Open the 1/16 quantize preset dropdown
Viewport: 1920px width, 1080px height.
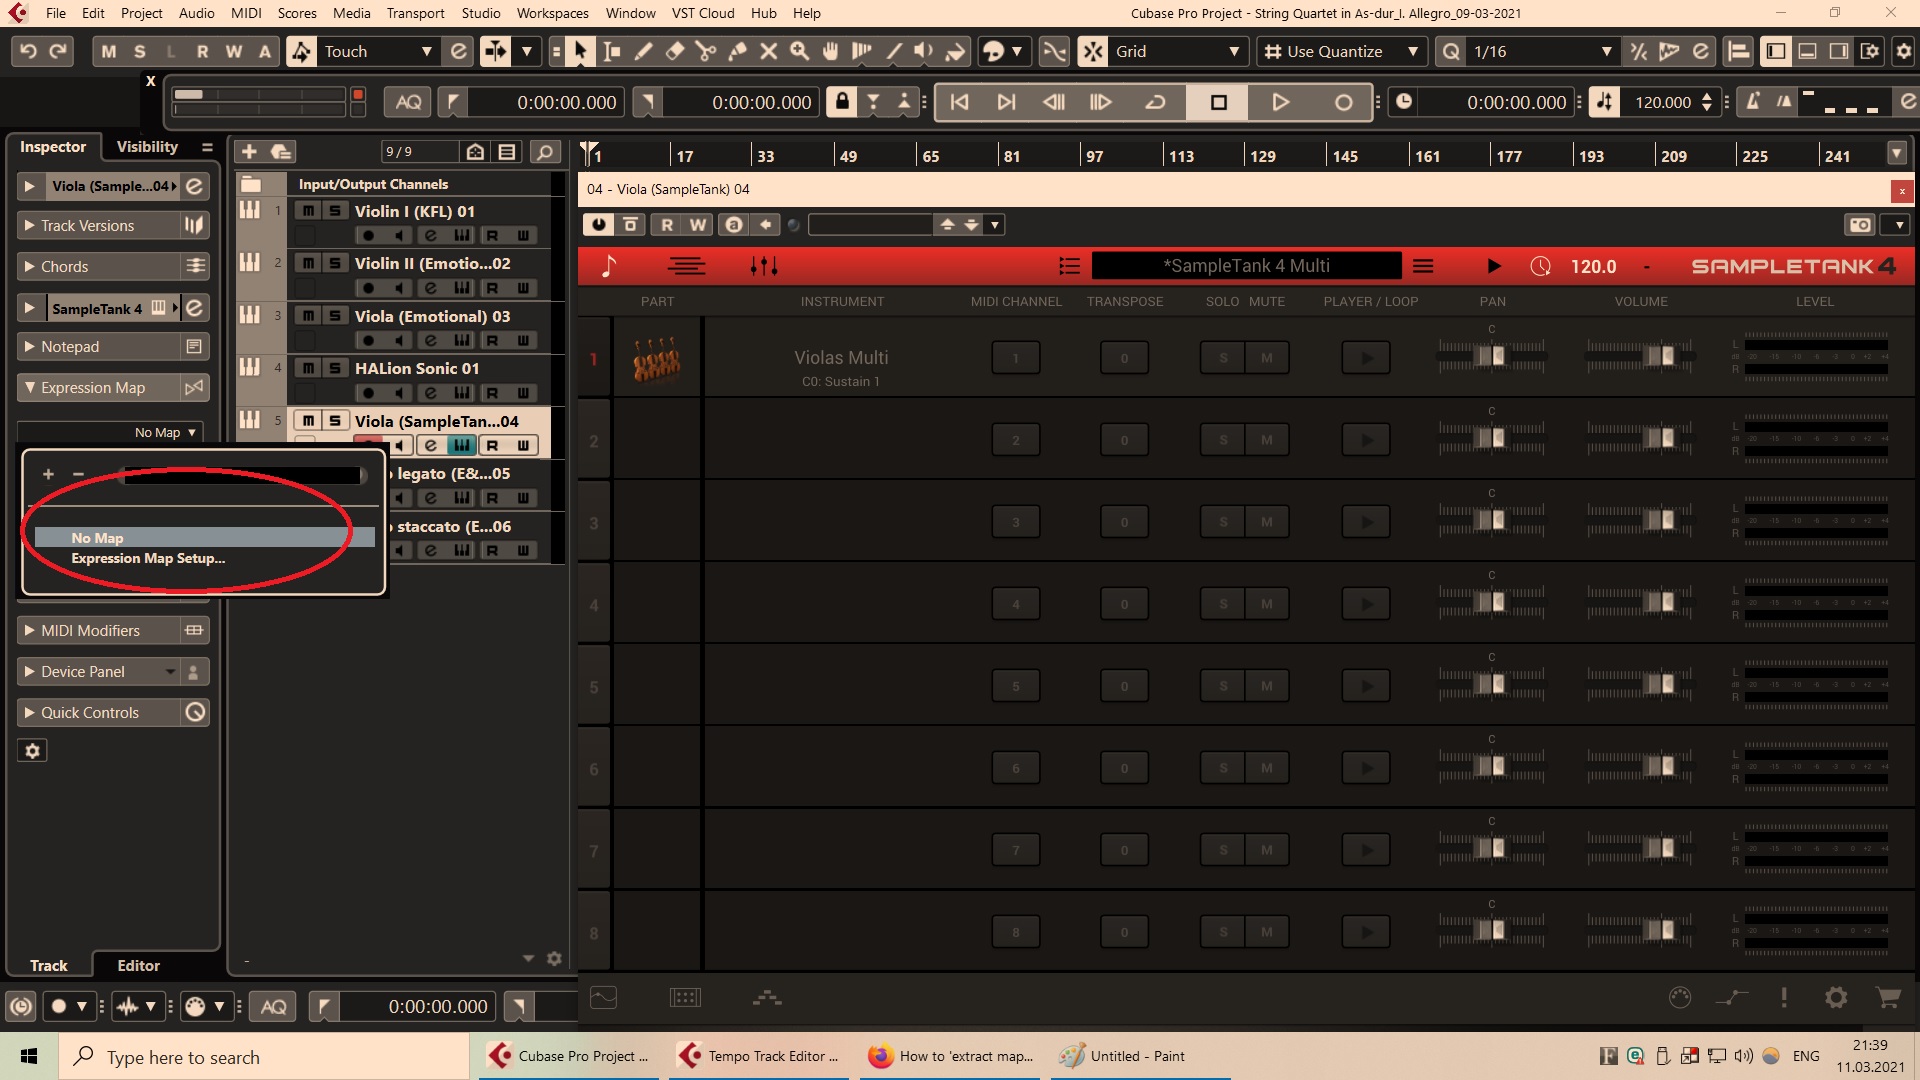pos(1606,51)
